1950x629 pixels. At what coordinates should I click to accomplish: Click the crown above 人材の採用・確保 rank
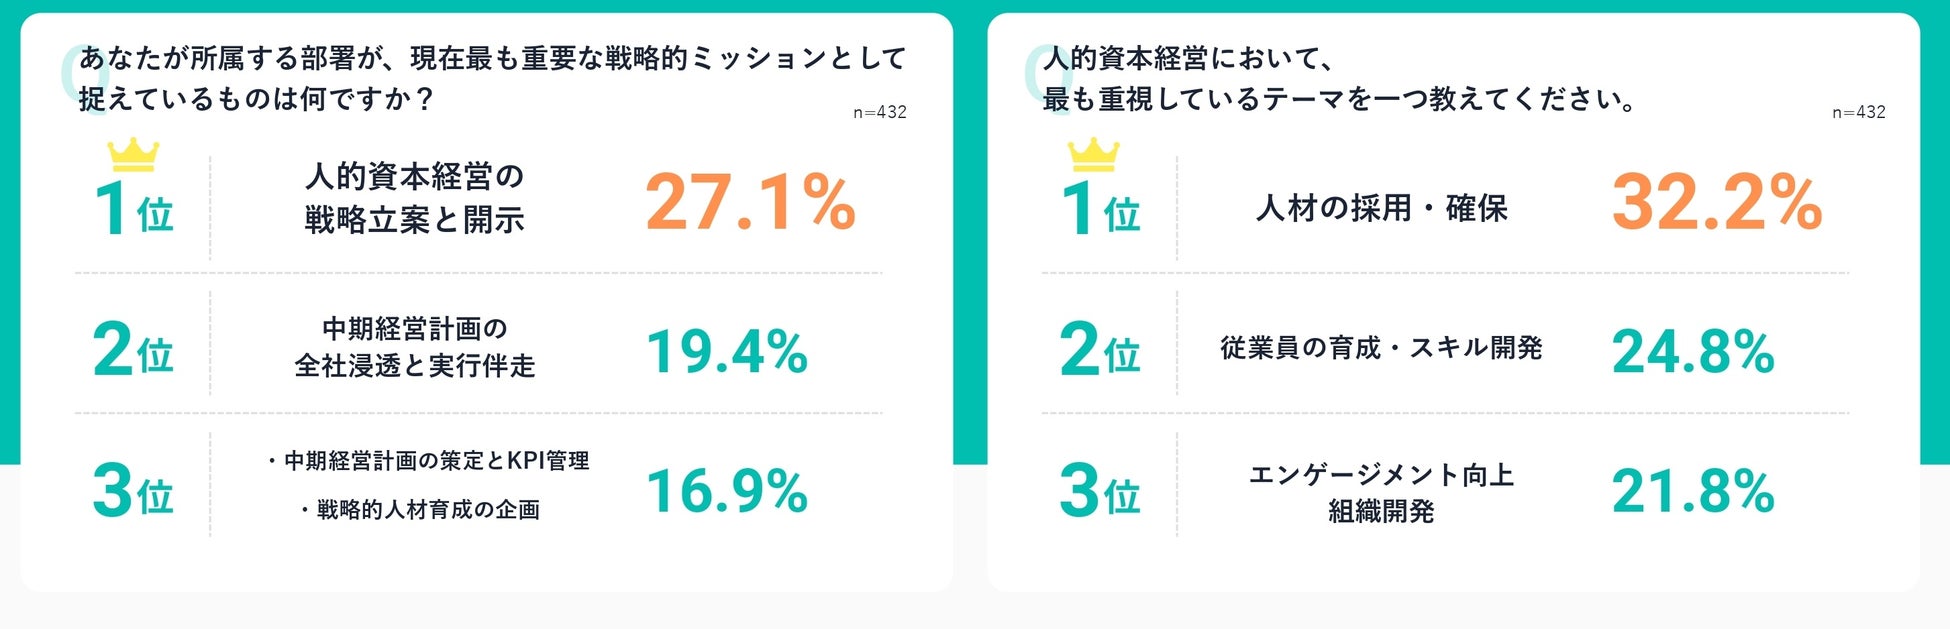pos(1093,154)
